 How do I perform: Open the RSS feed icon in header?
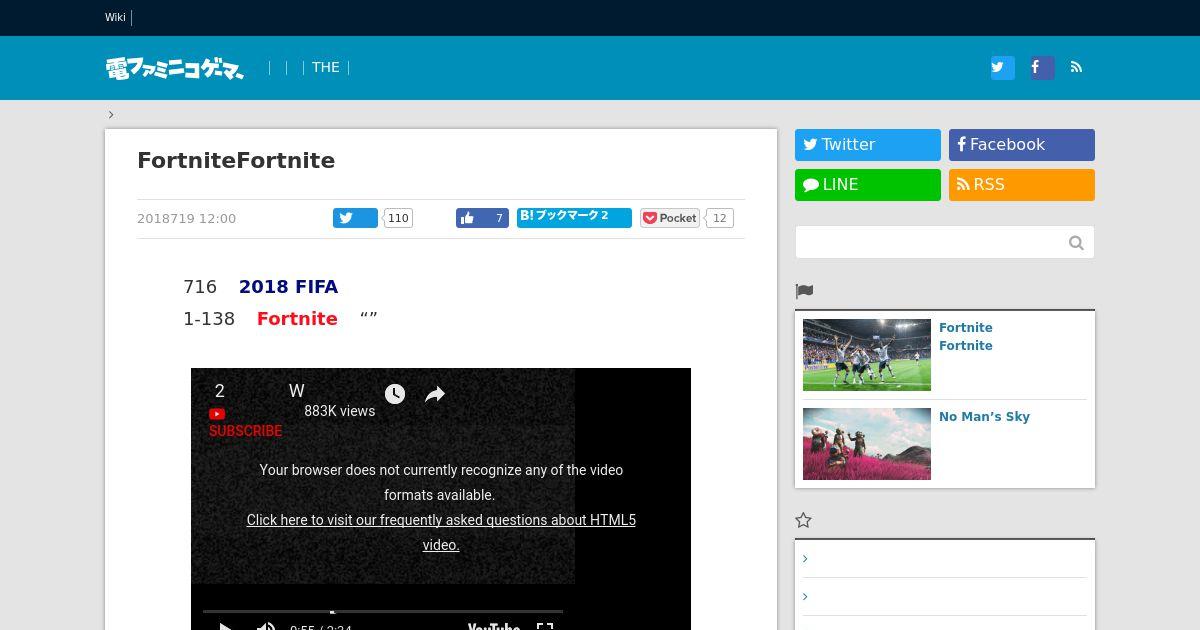coord(1077,67)
